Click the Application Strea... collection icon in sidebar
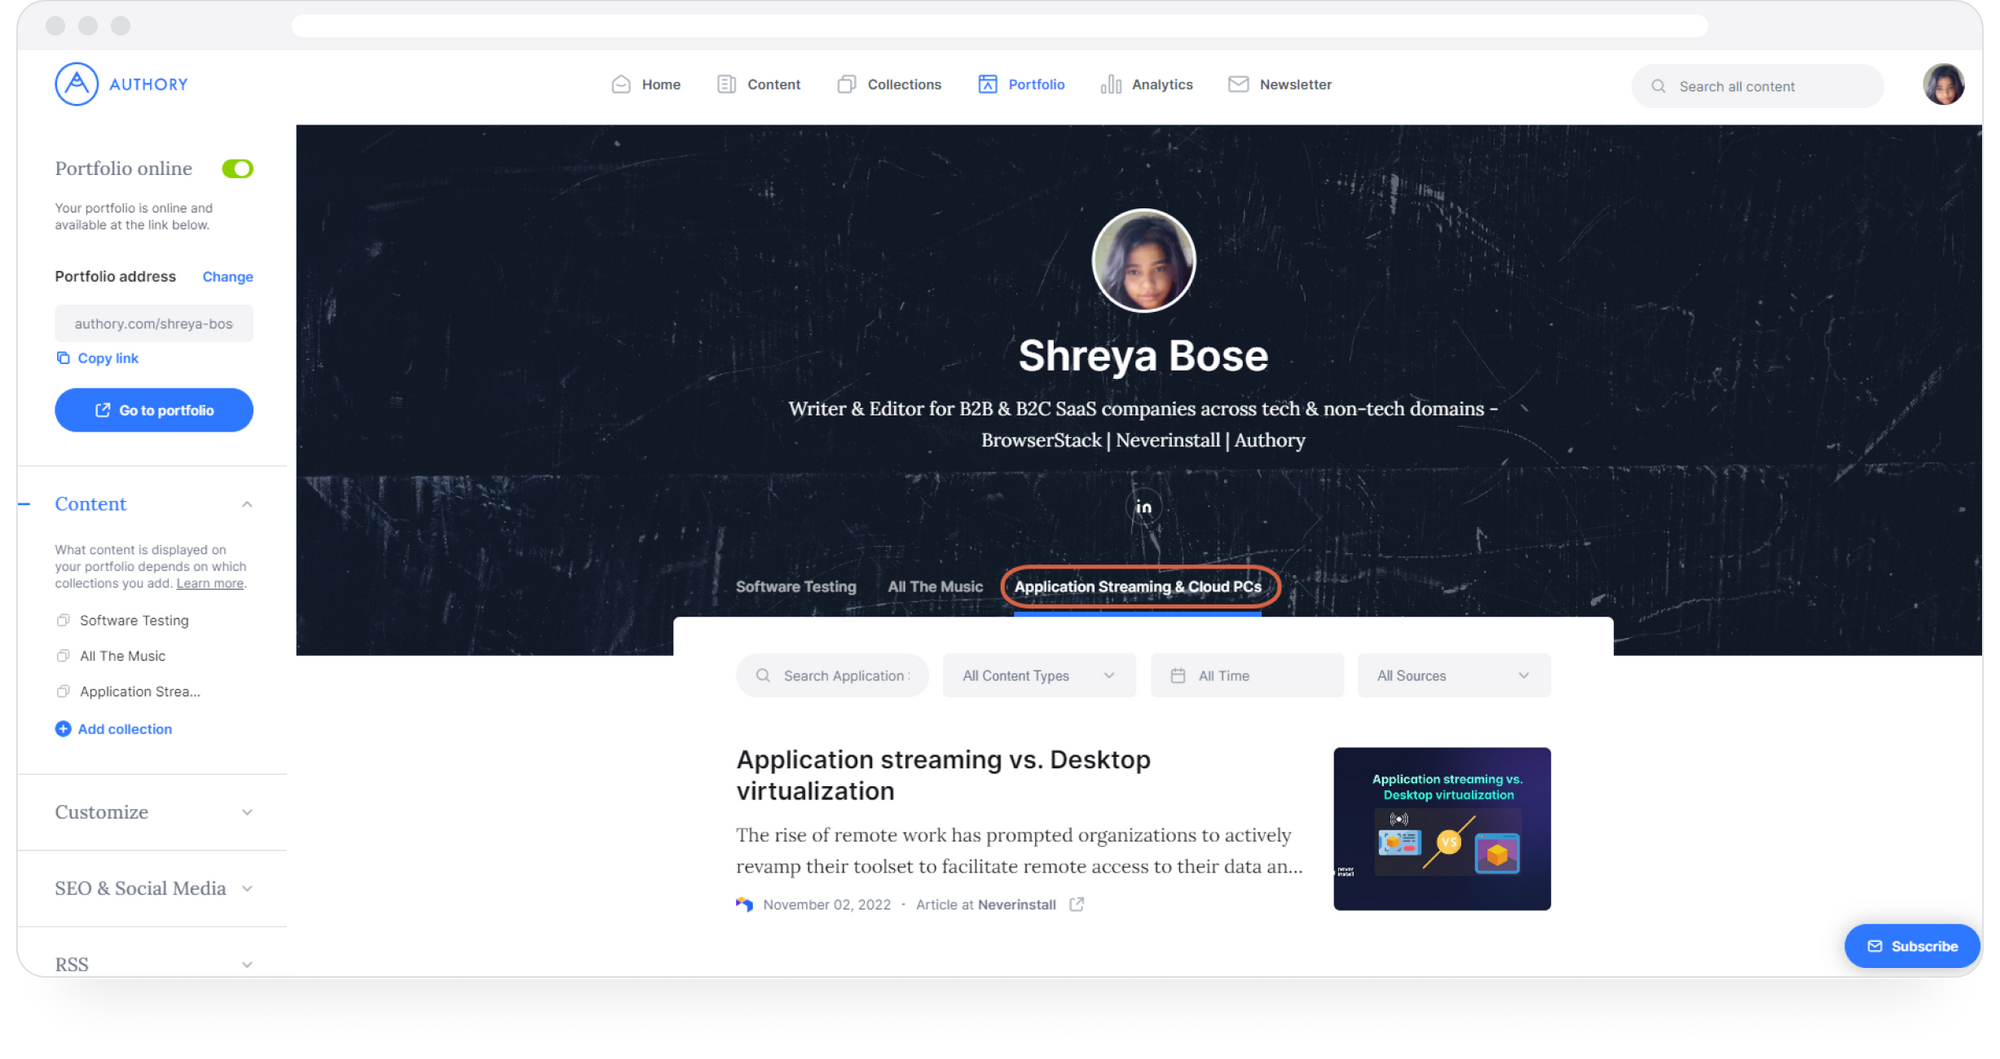The image size is (2000, 1059). point(63,691)
